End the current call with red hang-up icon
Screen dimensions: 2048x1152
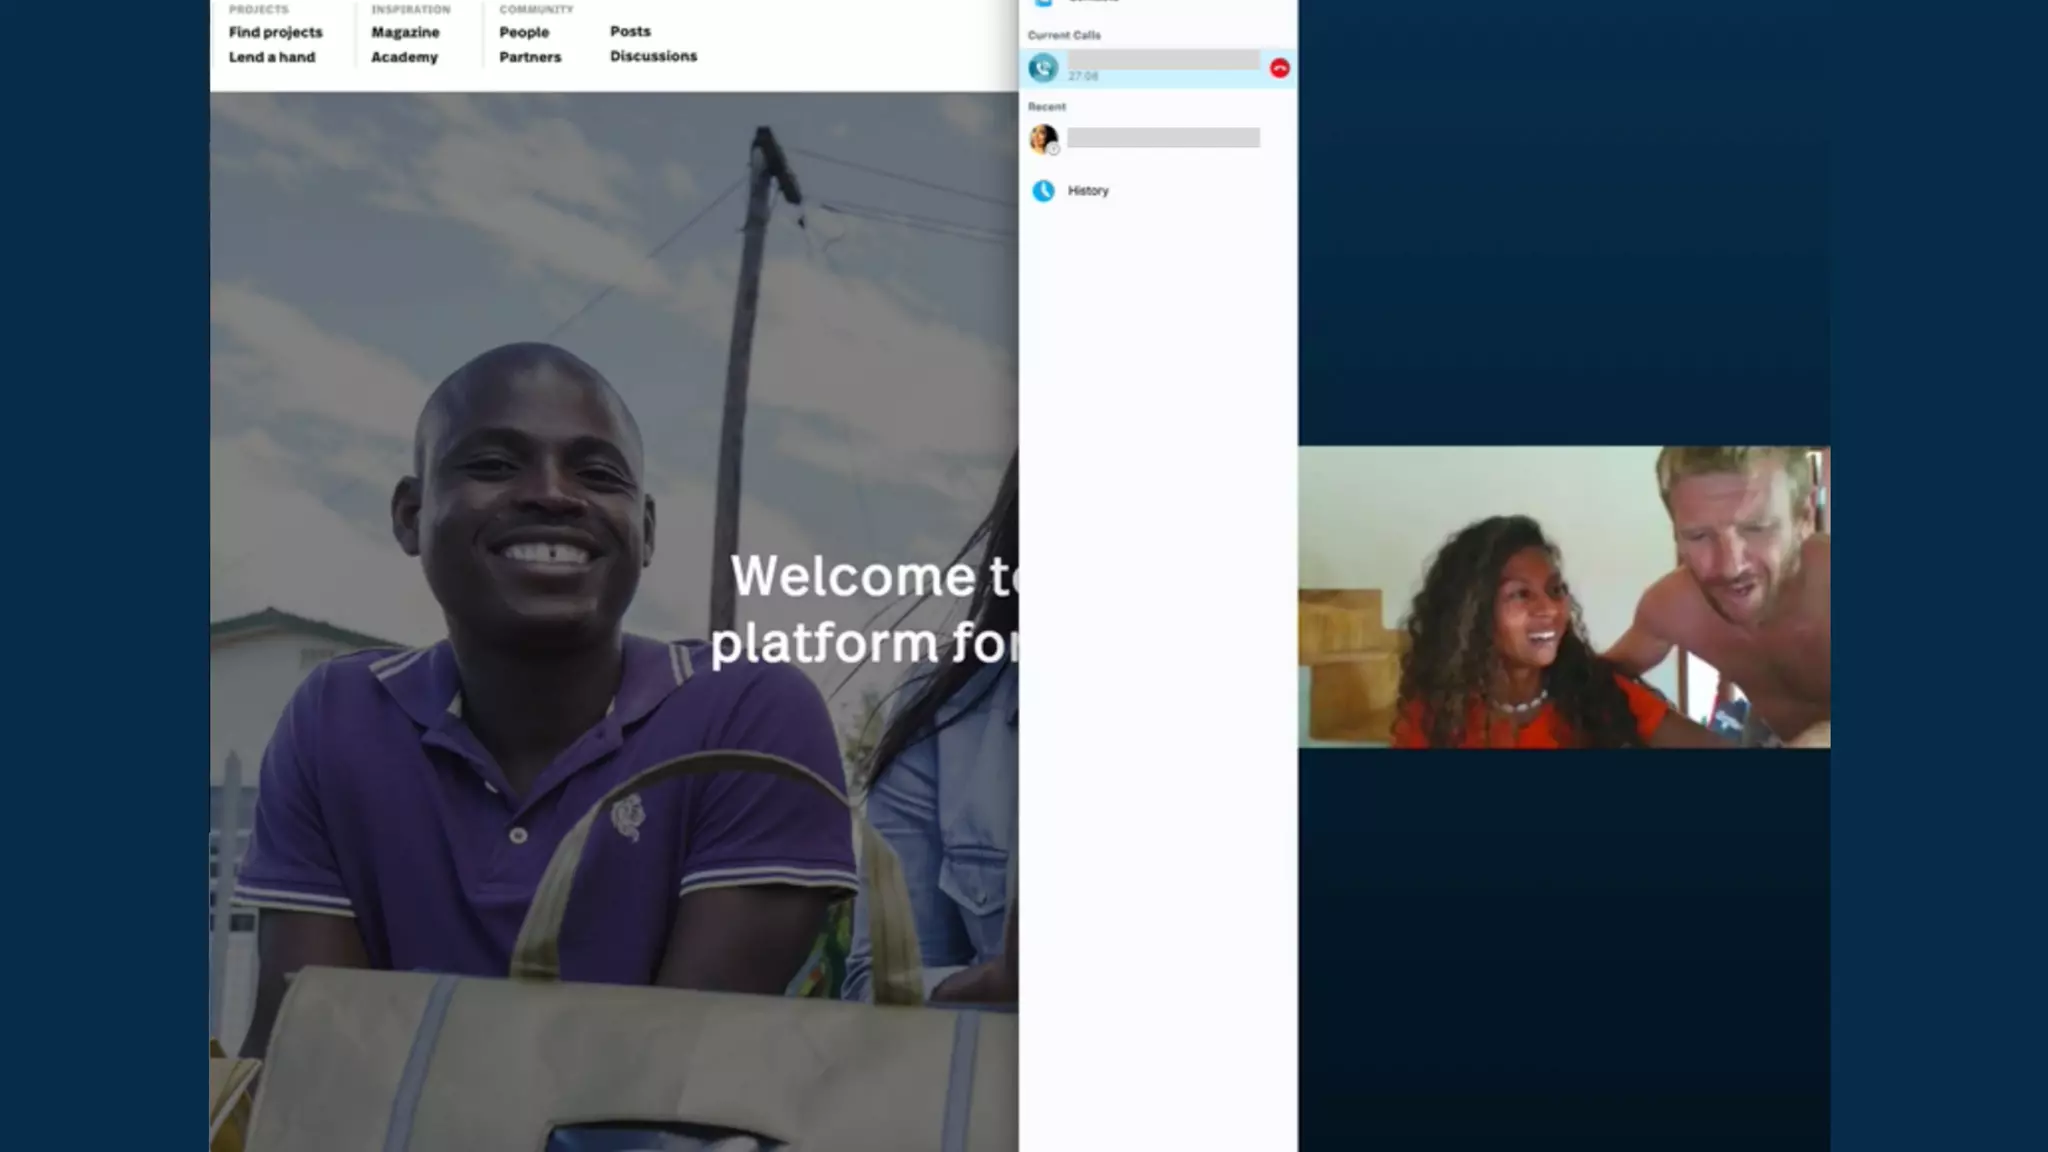pyautogui.click(x=1279, y=68)
